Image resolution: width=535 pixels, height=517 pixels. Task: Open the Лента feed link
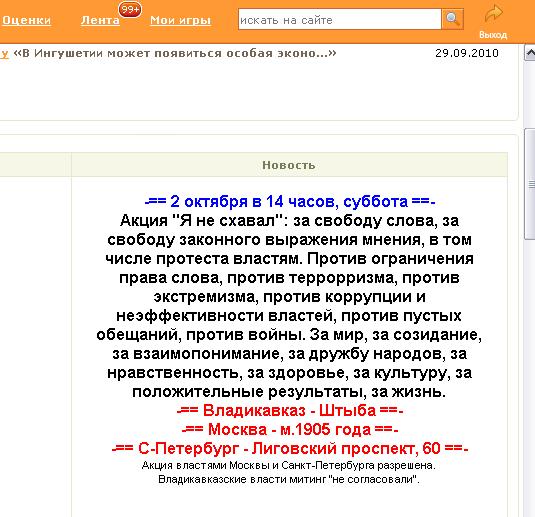(x=100, y=20)
